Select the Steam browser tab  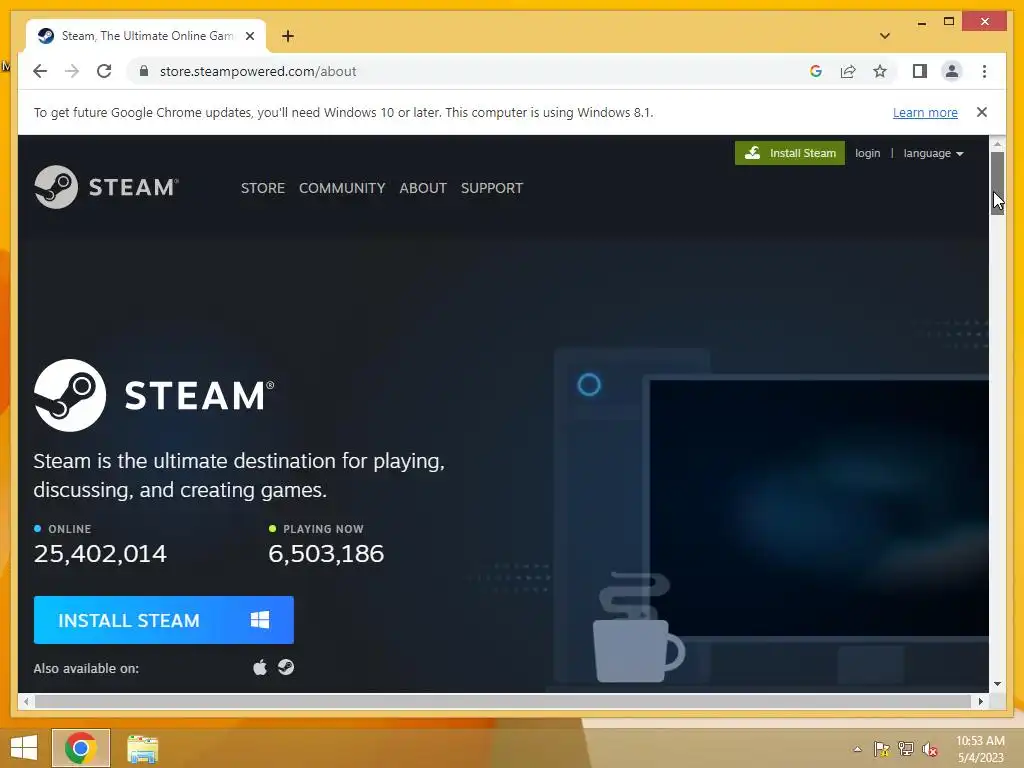pos(146,36)
